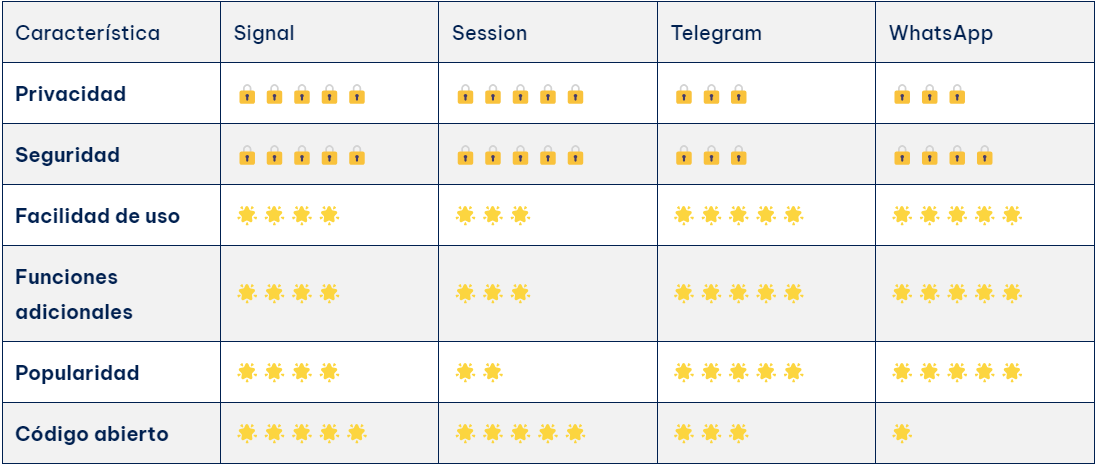This screenshot has height=466, width=1097.
Task: Click last lock in WhatsApp Seguridad row
Action: click(x=984, y=155)
